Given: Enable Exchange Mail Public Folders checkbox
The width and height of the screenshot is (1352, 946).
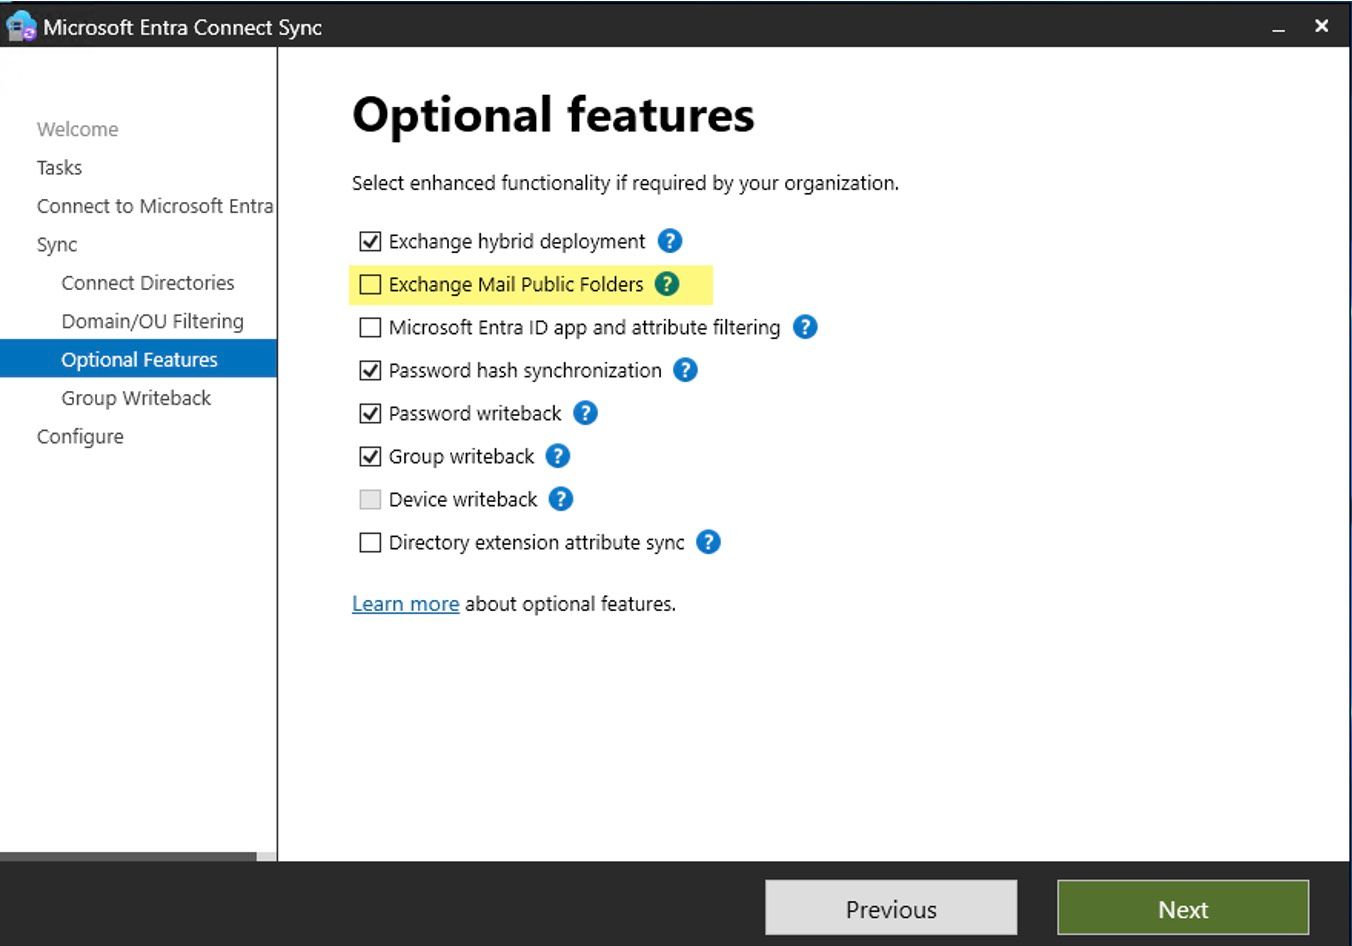Looking at the screenshot, I should [x=370, y=284].
